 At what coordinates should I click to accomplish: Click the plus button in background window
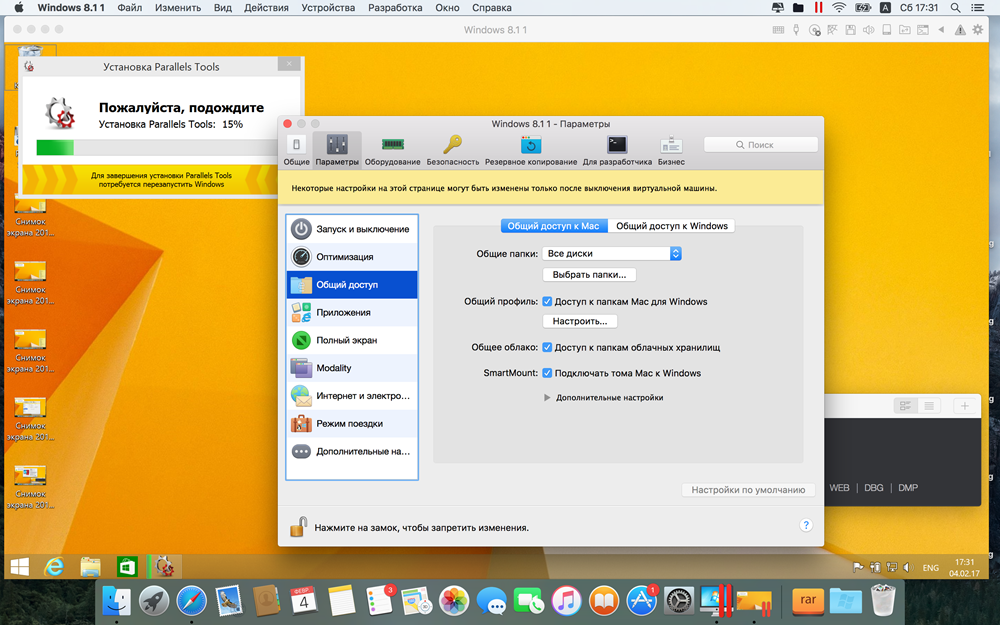(965, 406)
